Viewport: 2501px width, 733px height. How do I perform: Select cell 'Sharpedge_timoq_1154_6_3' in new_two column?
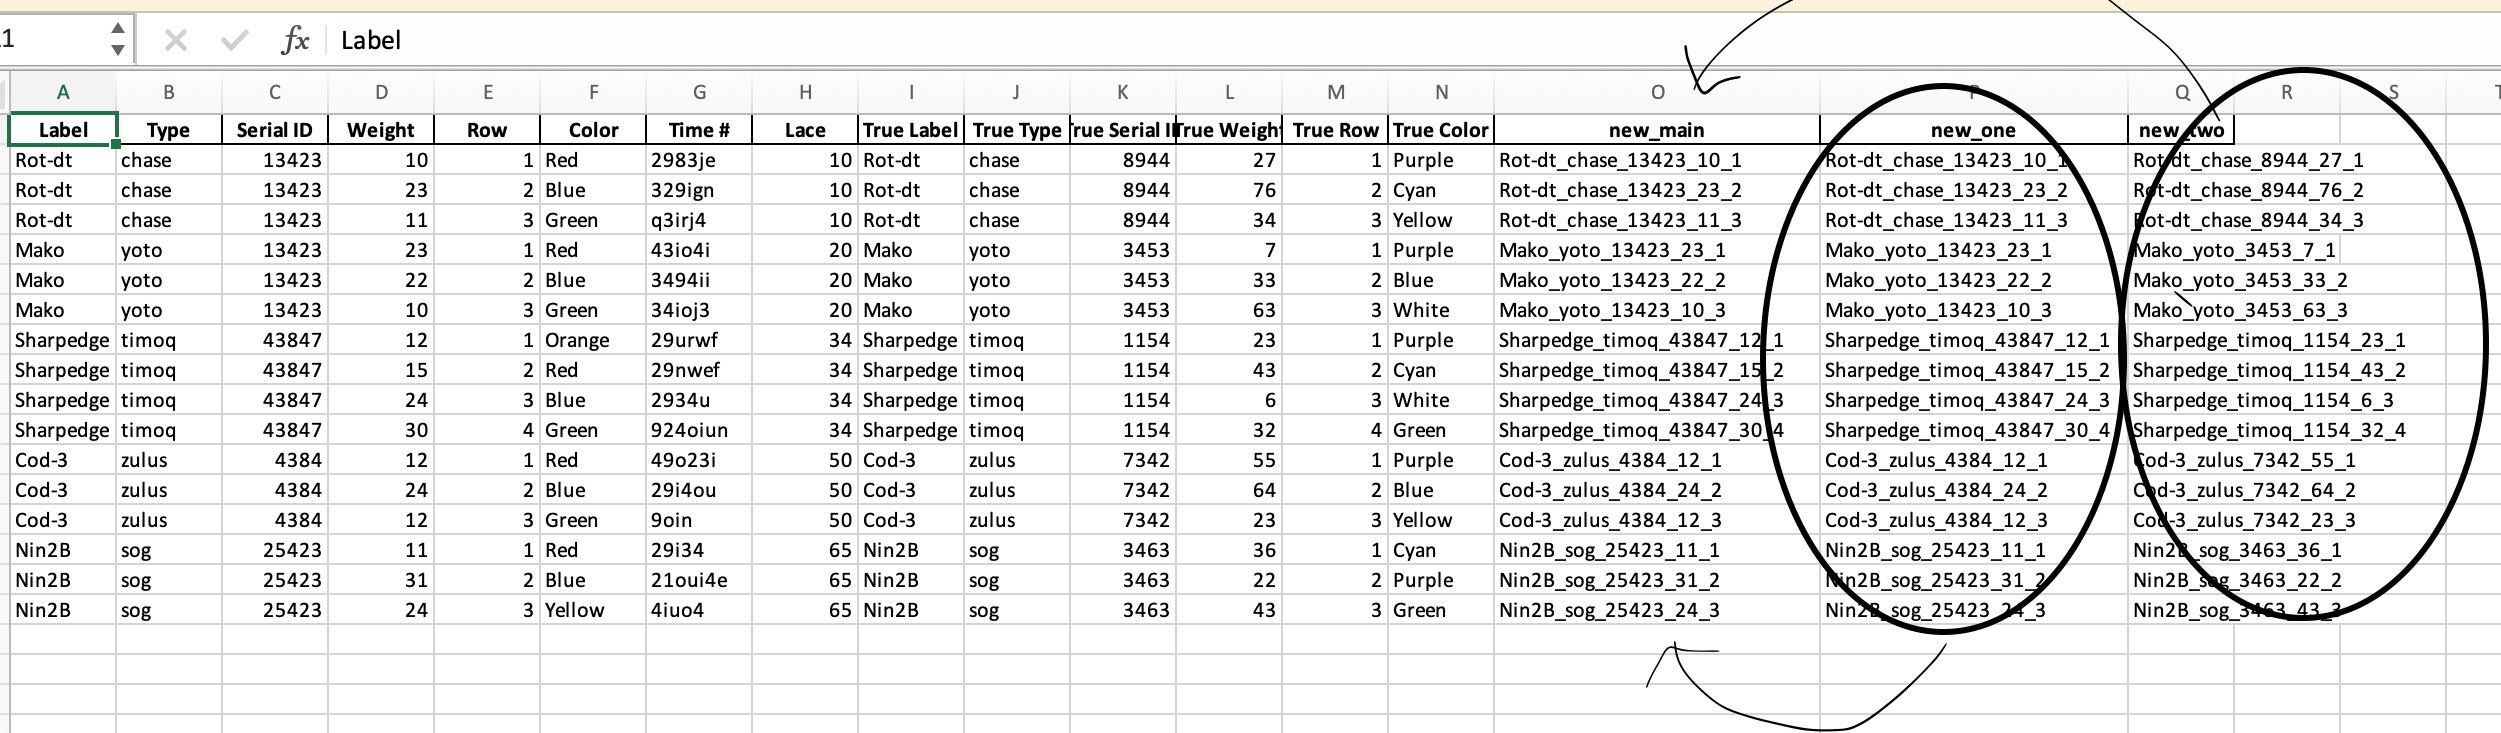tap(2263, 400)
